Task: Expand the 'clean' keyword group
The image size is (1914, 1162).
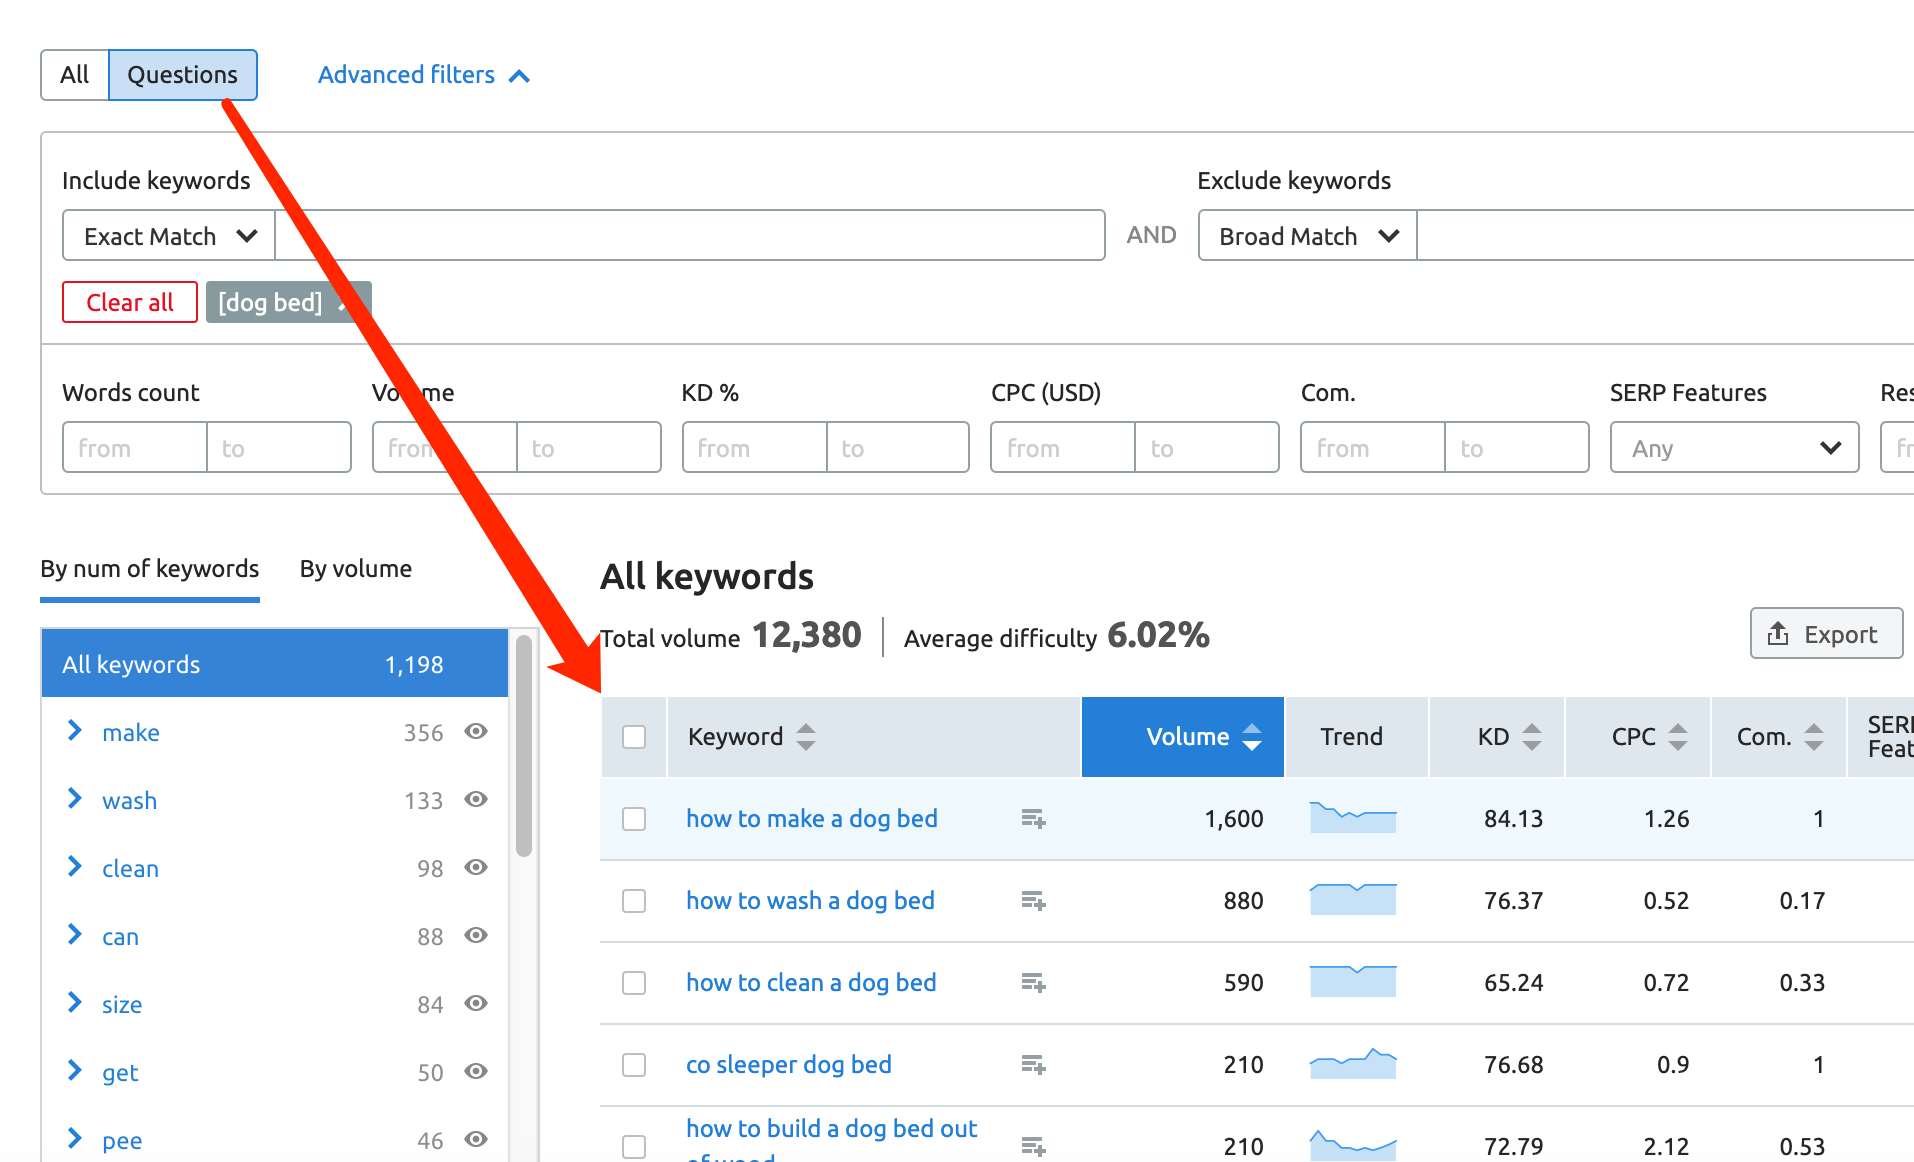Action: point(74,867)
